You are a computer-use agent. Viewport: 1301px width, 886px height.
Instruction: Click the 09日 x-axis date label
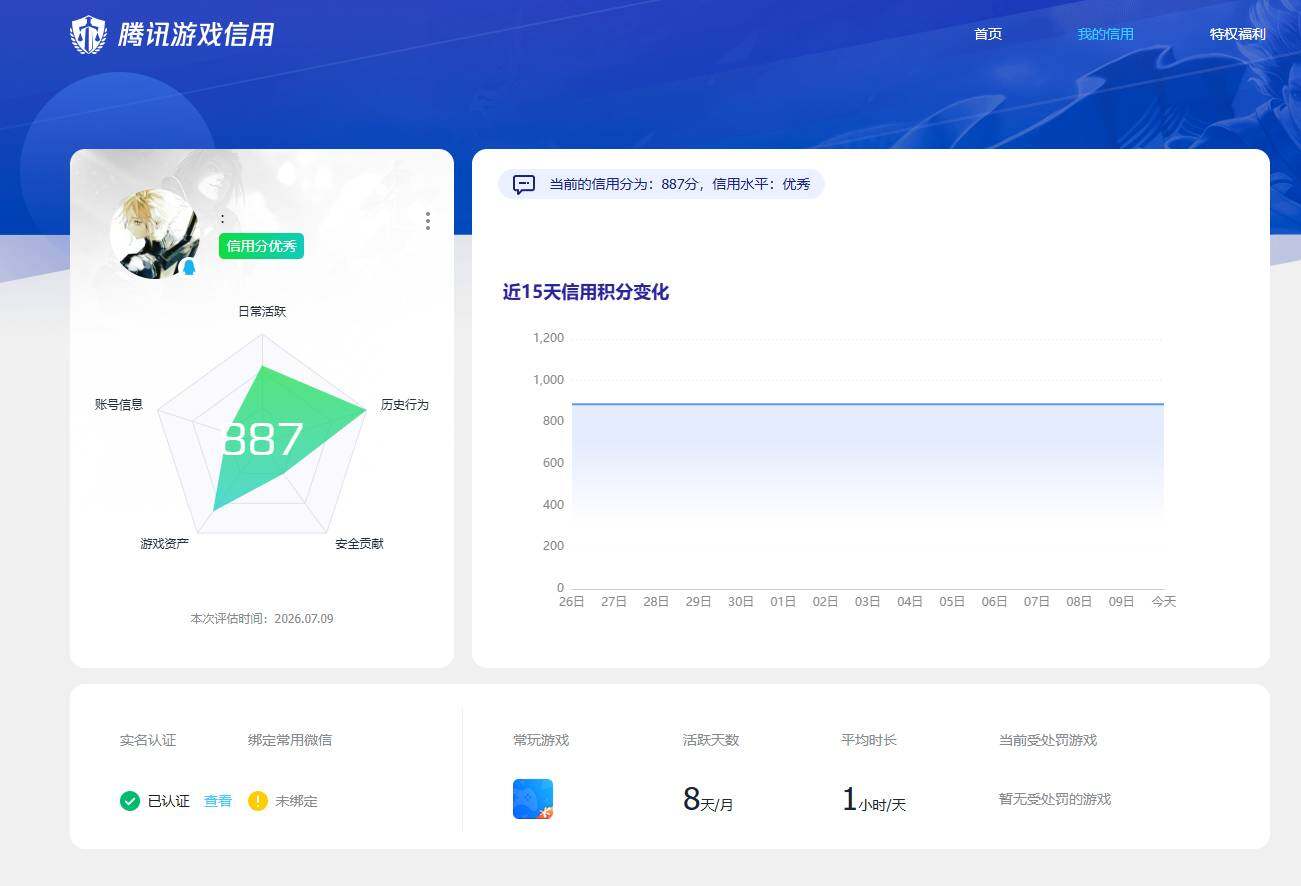(1121, 602)
